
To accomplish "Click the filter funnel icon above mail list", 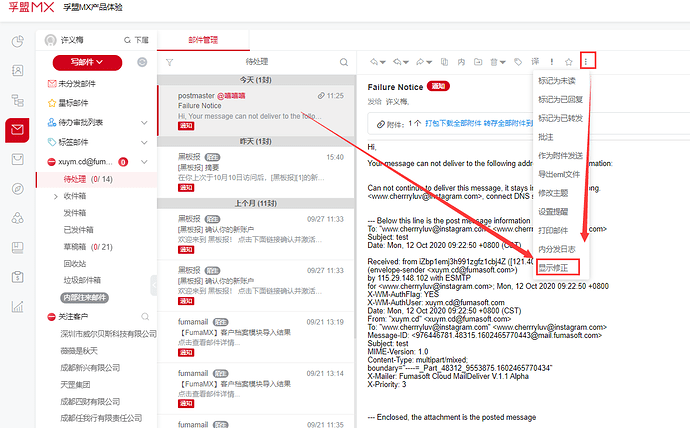I will tap(169, 62).
